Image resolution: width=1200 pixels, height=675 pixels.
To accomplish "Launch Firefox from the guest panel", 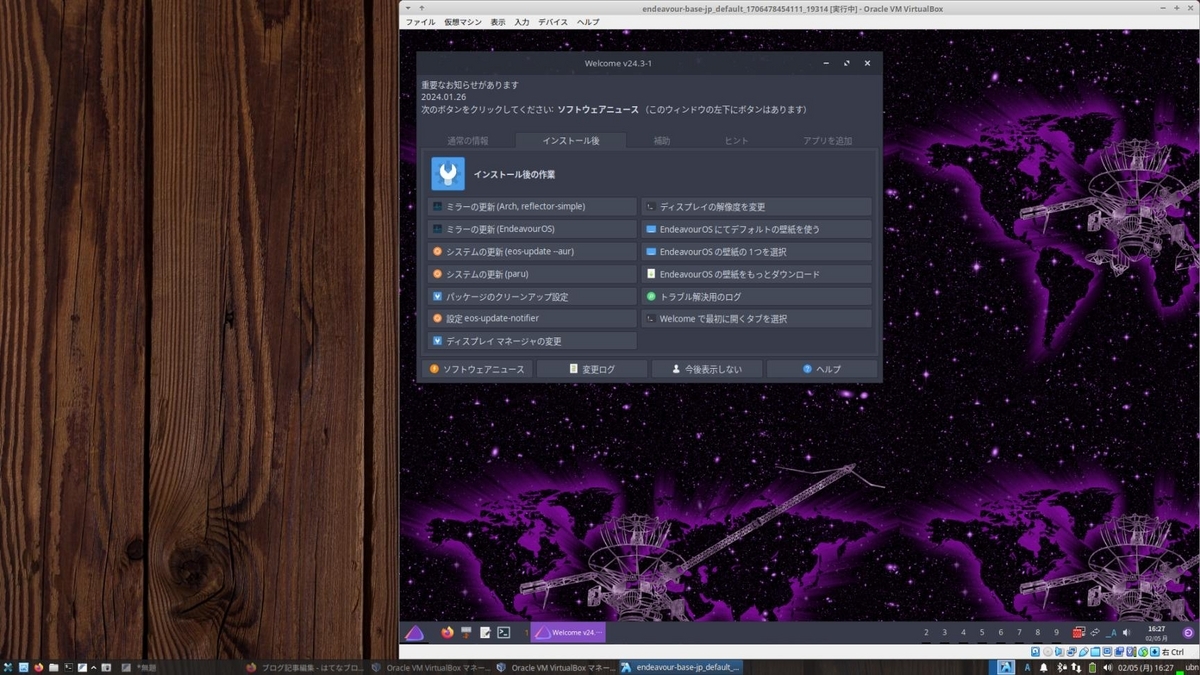I will point(447,632).
